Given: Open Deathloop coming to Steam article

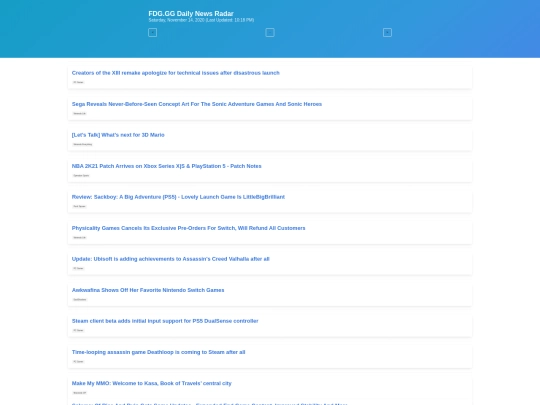Looking at the screenshot, I should [158, 352].
